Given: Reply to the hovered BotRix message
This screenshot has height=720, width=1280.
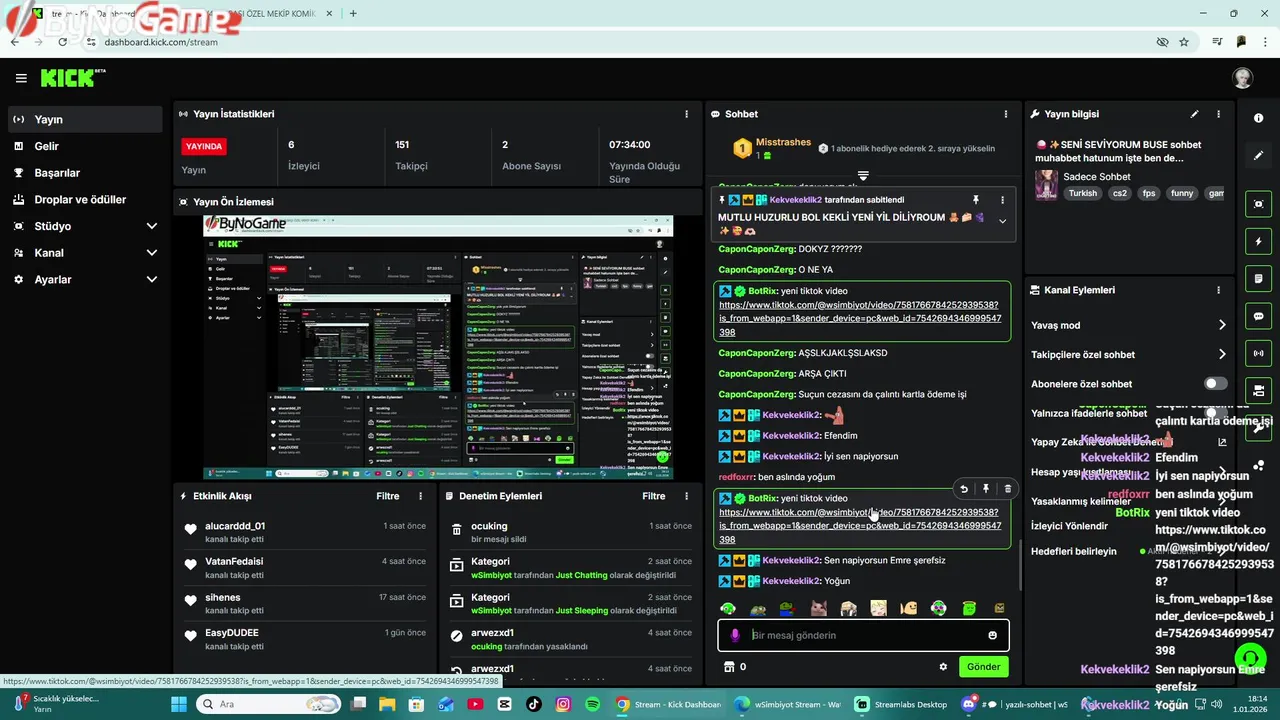Looking at the screenshot, I should point(964,489).
